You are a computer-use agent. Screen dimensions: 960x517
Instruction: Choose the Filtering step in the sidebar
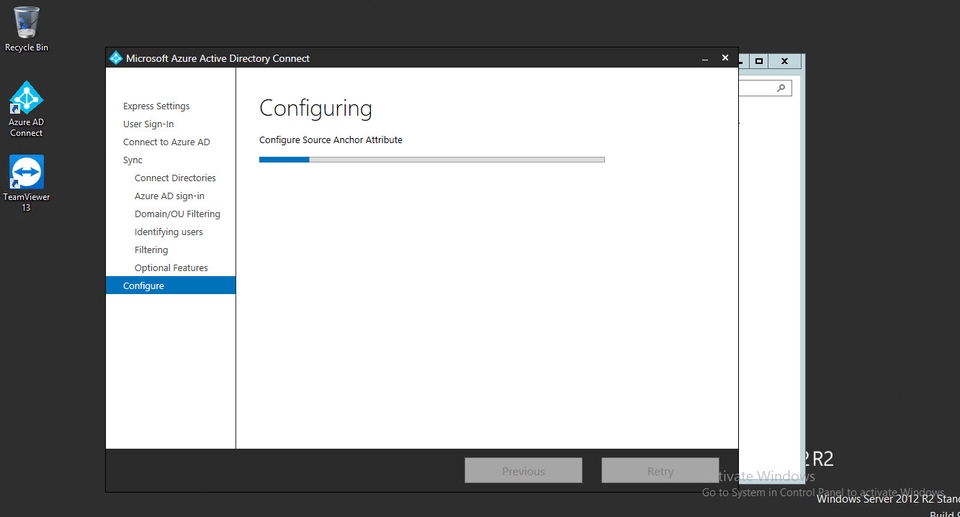click(x=151, y=250)
